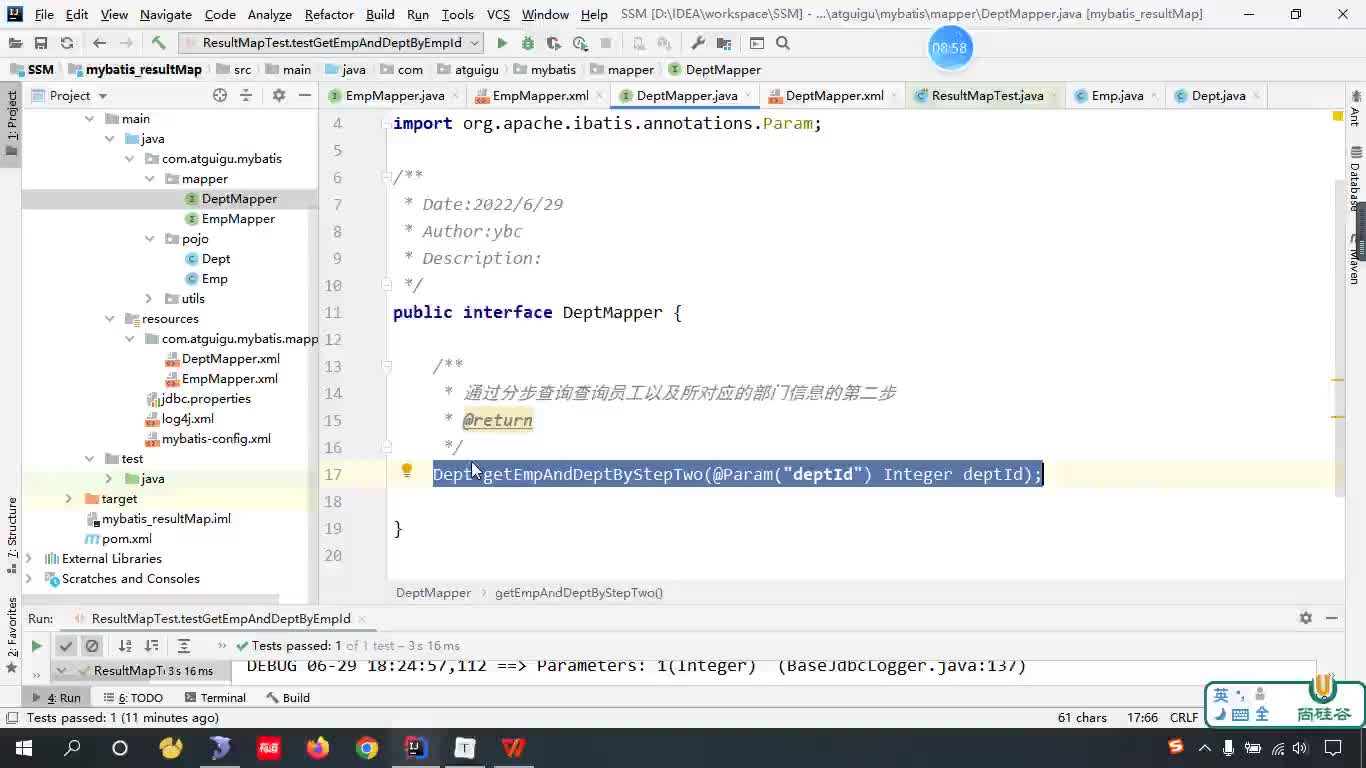Open the TODO tool window
The height and width of the screenshot is (768, 1366).
tap(131, 698)
